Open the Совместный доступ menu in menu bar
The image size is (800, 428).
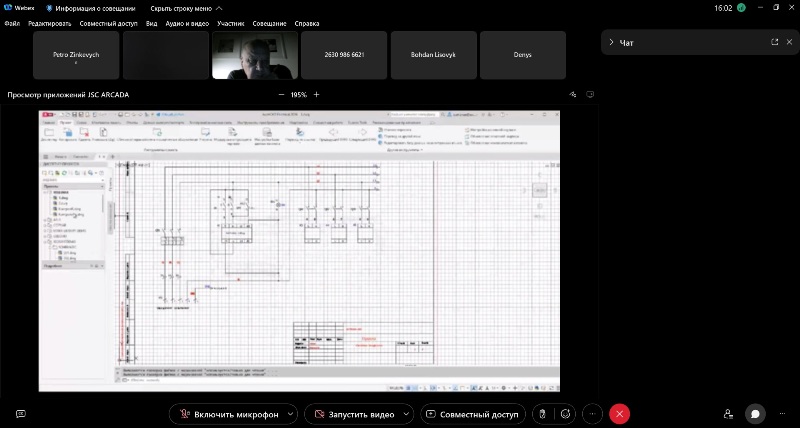point(108,23)
